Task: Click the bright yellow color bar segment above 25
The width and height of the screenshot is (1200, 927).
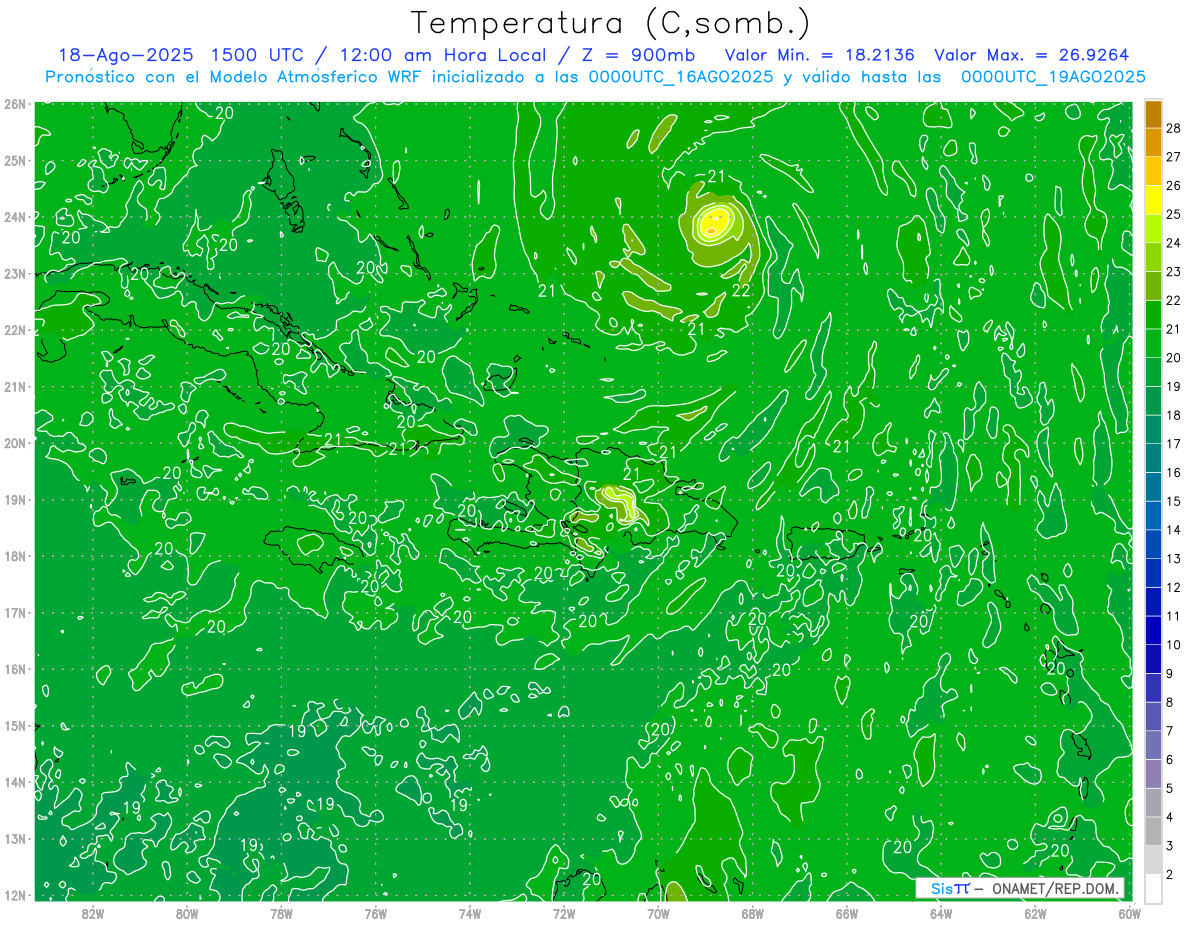Action: 1153,200
